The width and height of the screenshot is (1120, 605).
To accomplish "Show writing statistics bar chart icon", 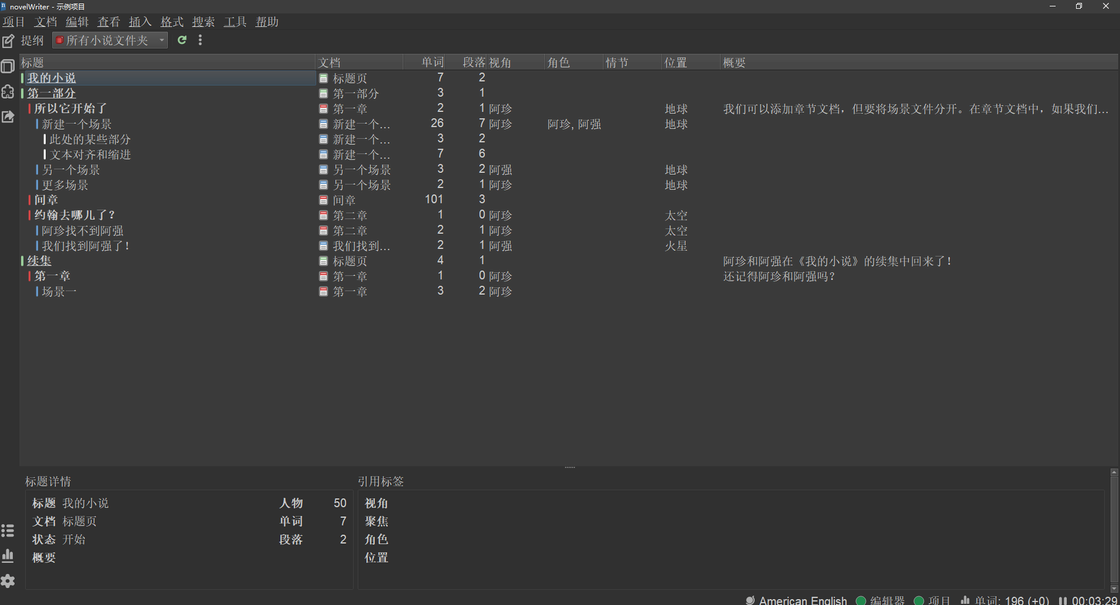I will pyautogui.click(x=8, y=556).
